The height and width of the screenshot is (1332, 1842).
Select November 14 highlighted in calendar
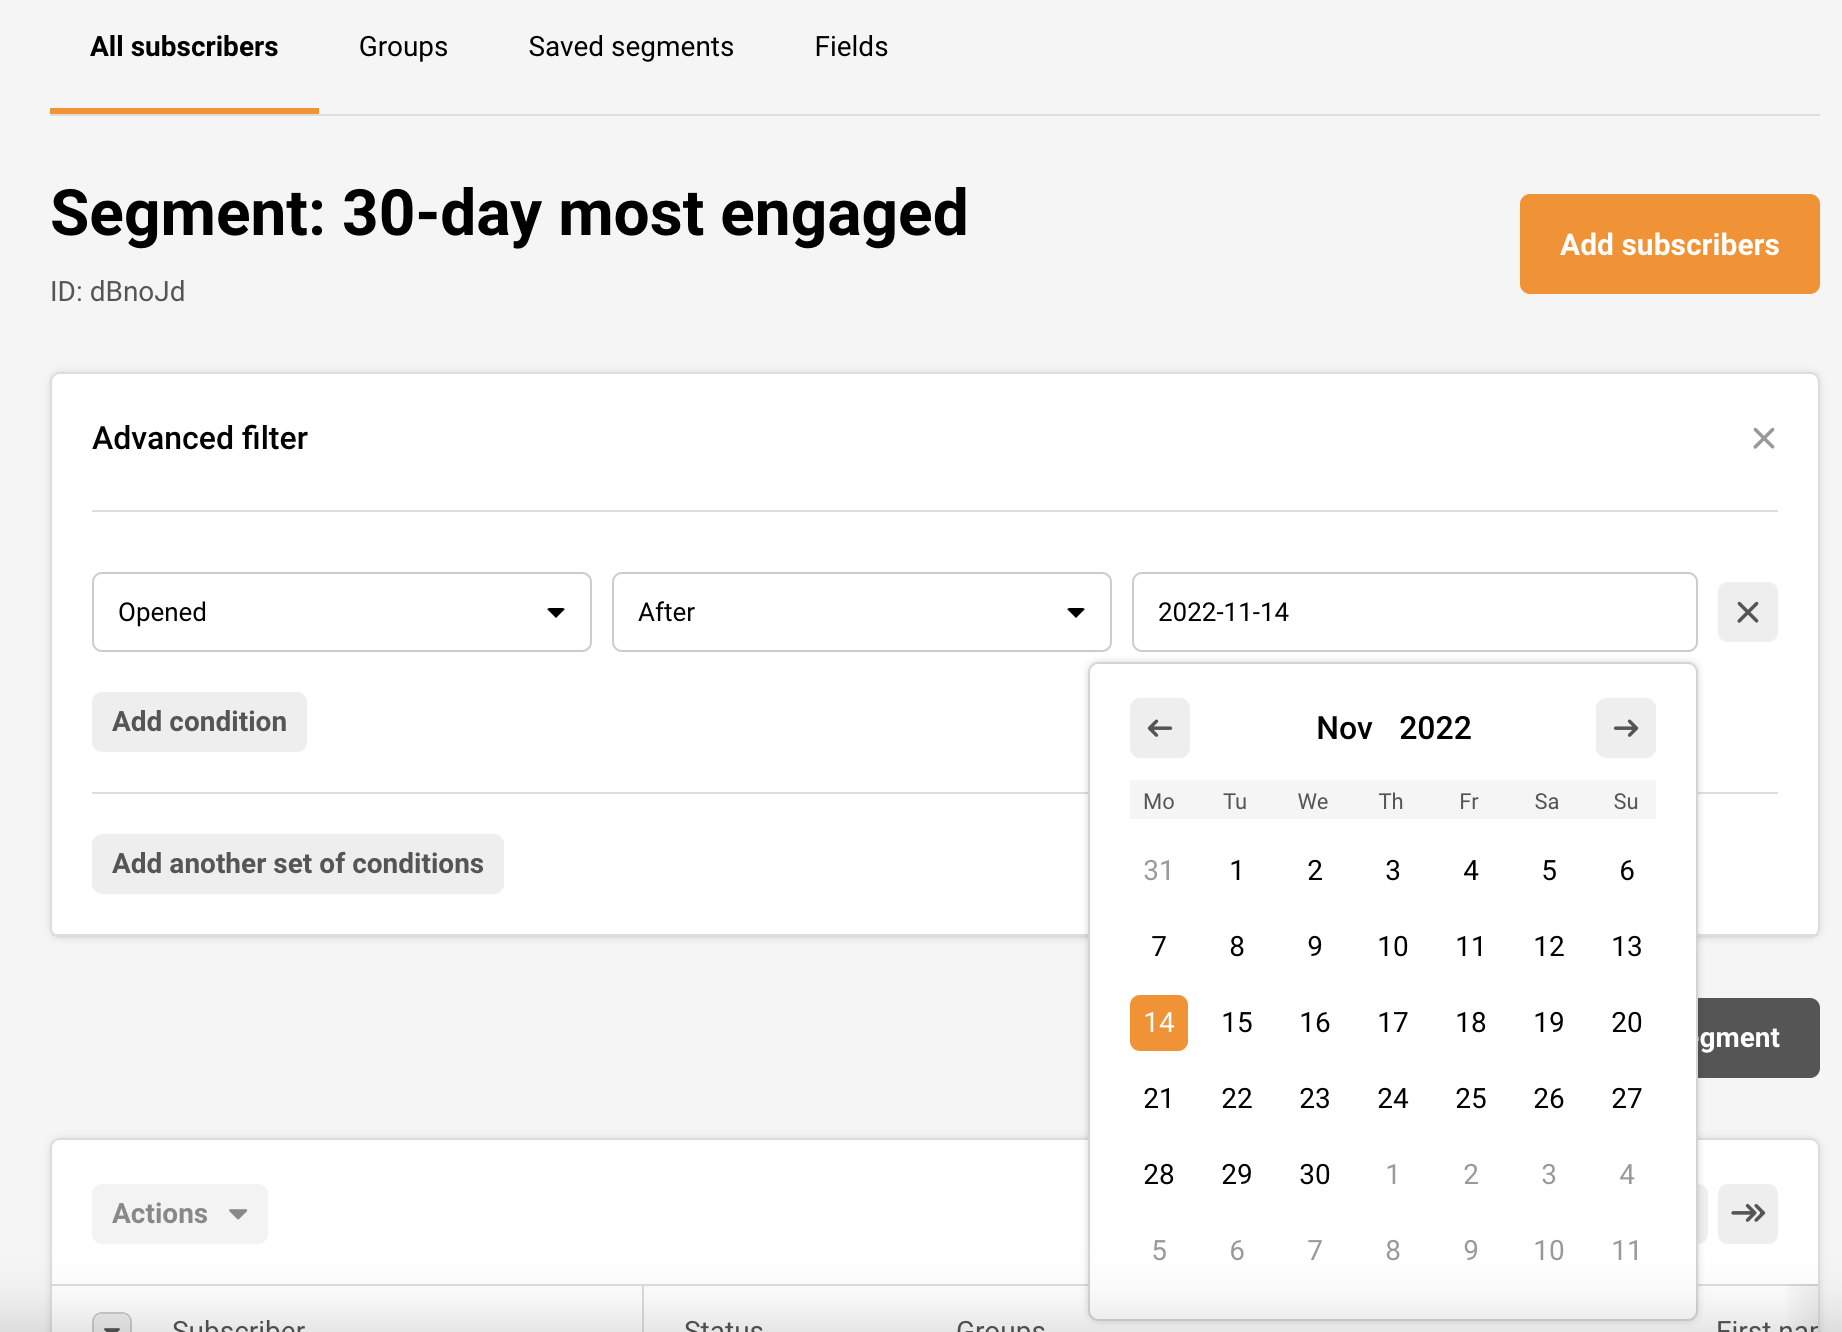click(x=1158, y=1022)
